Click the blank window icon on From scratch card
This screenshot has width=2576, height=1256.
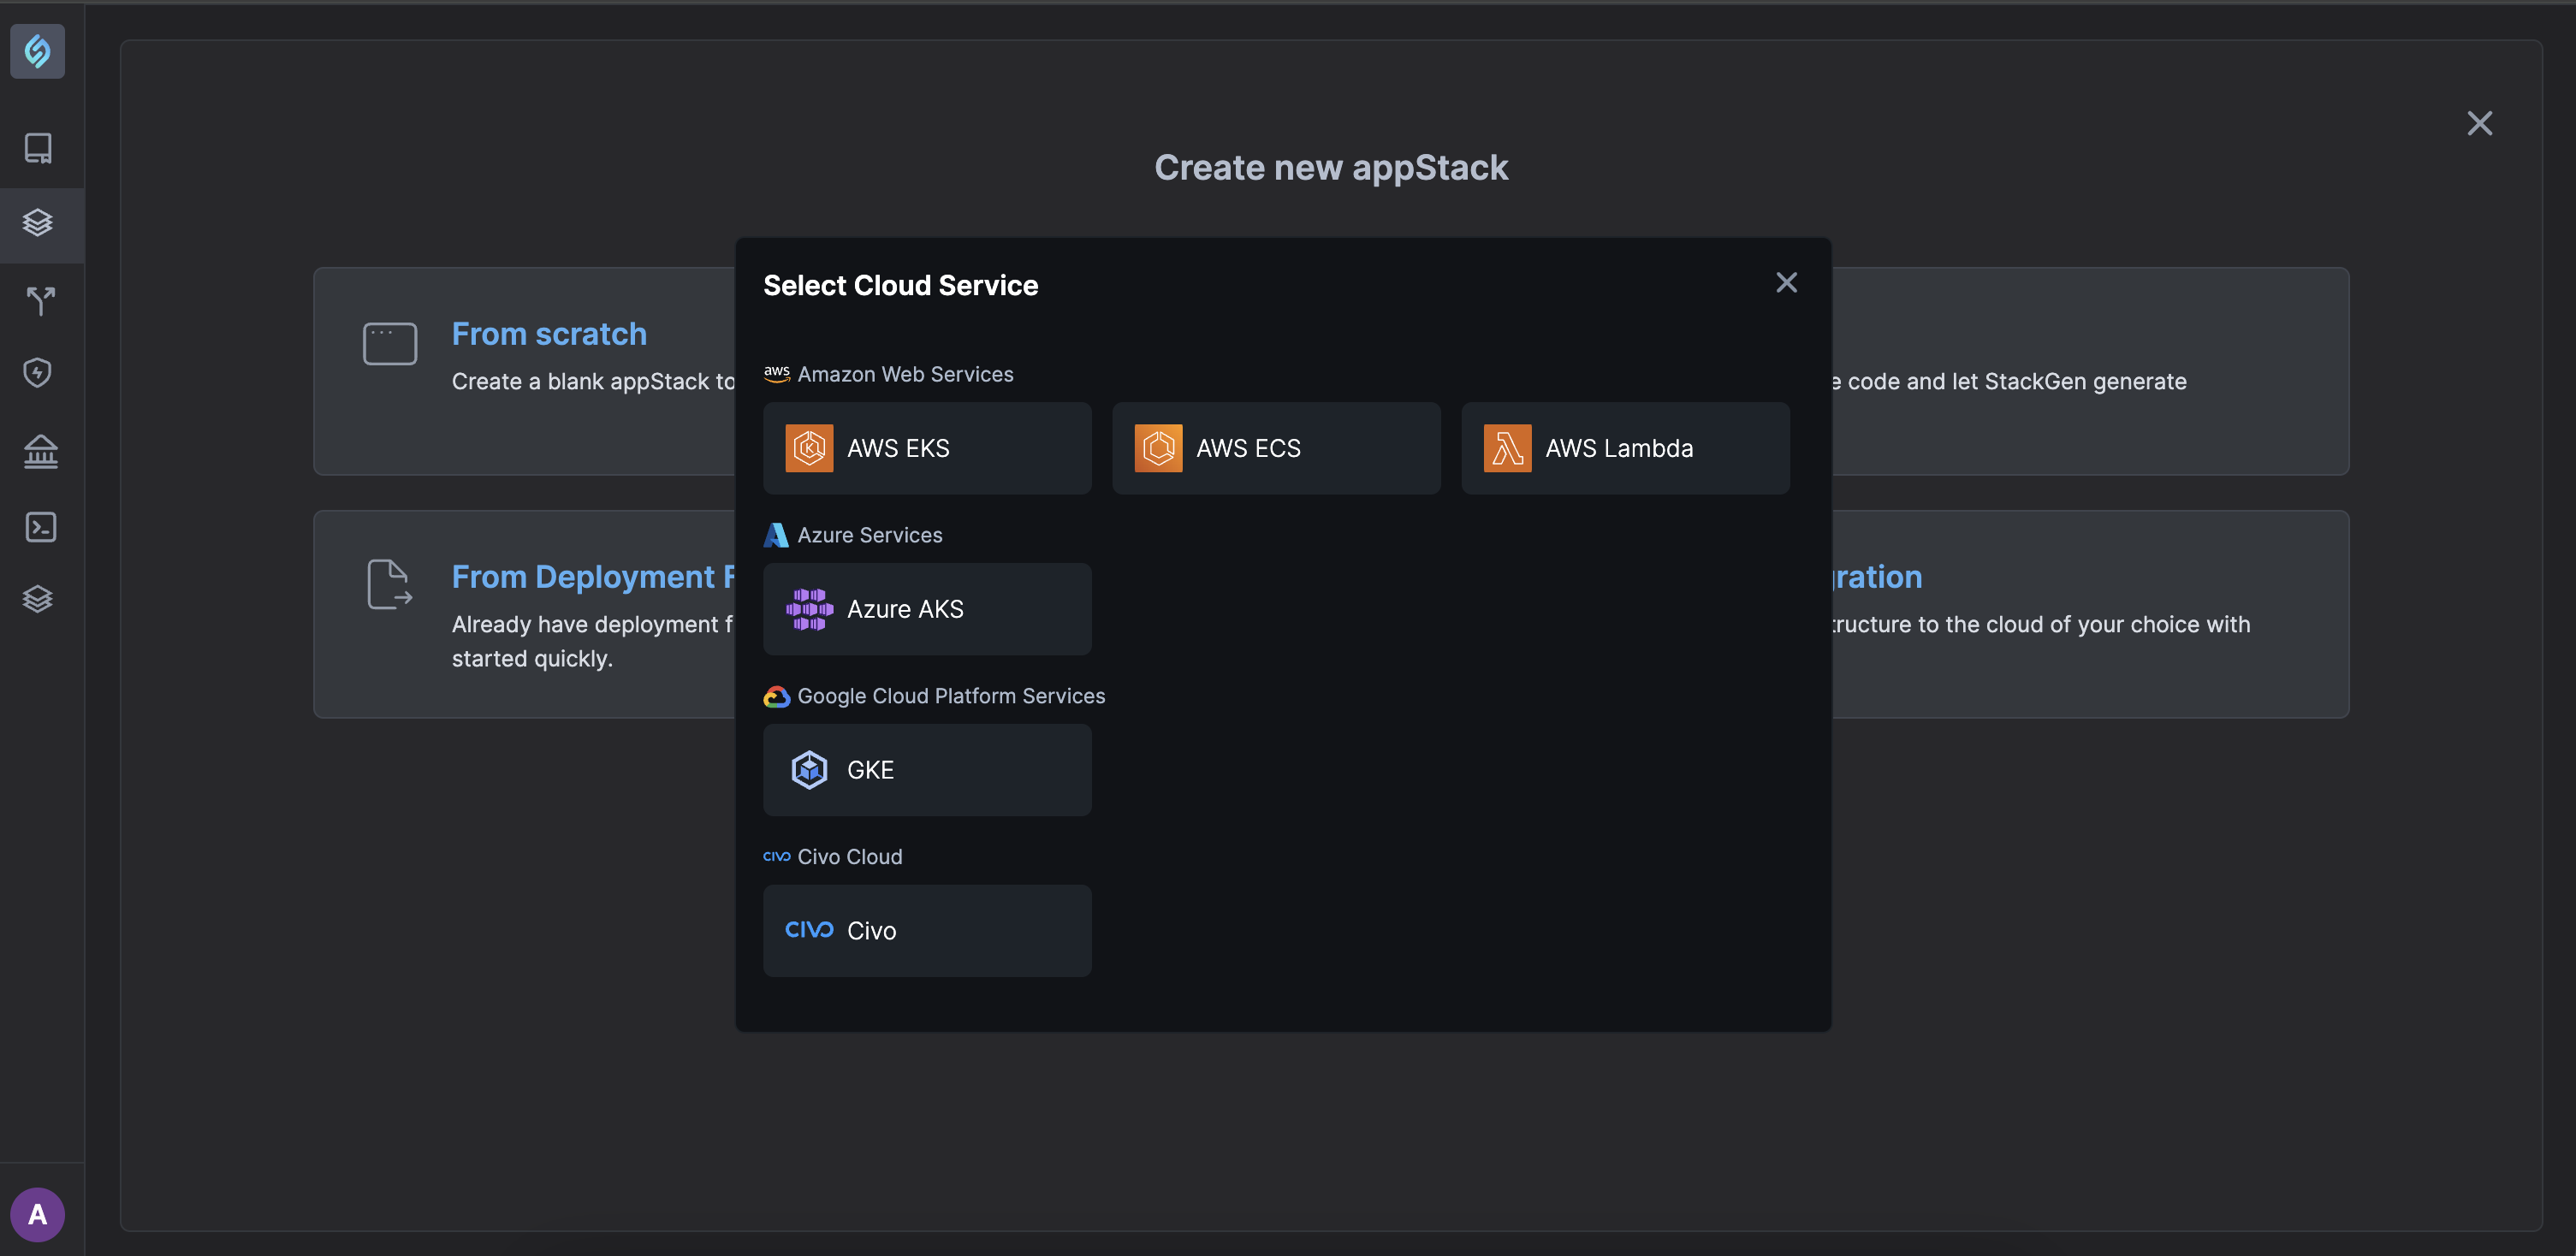point(390,344)
